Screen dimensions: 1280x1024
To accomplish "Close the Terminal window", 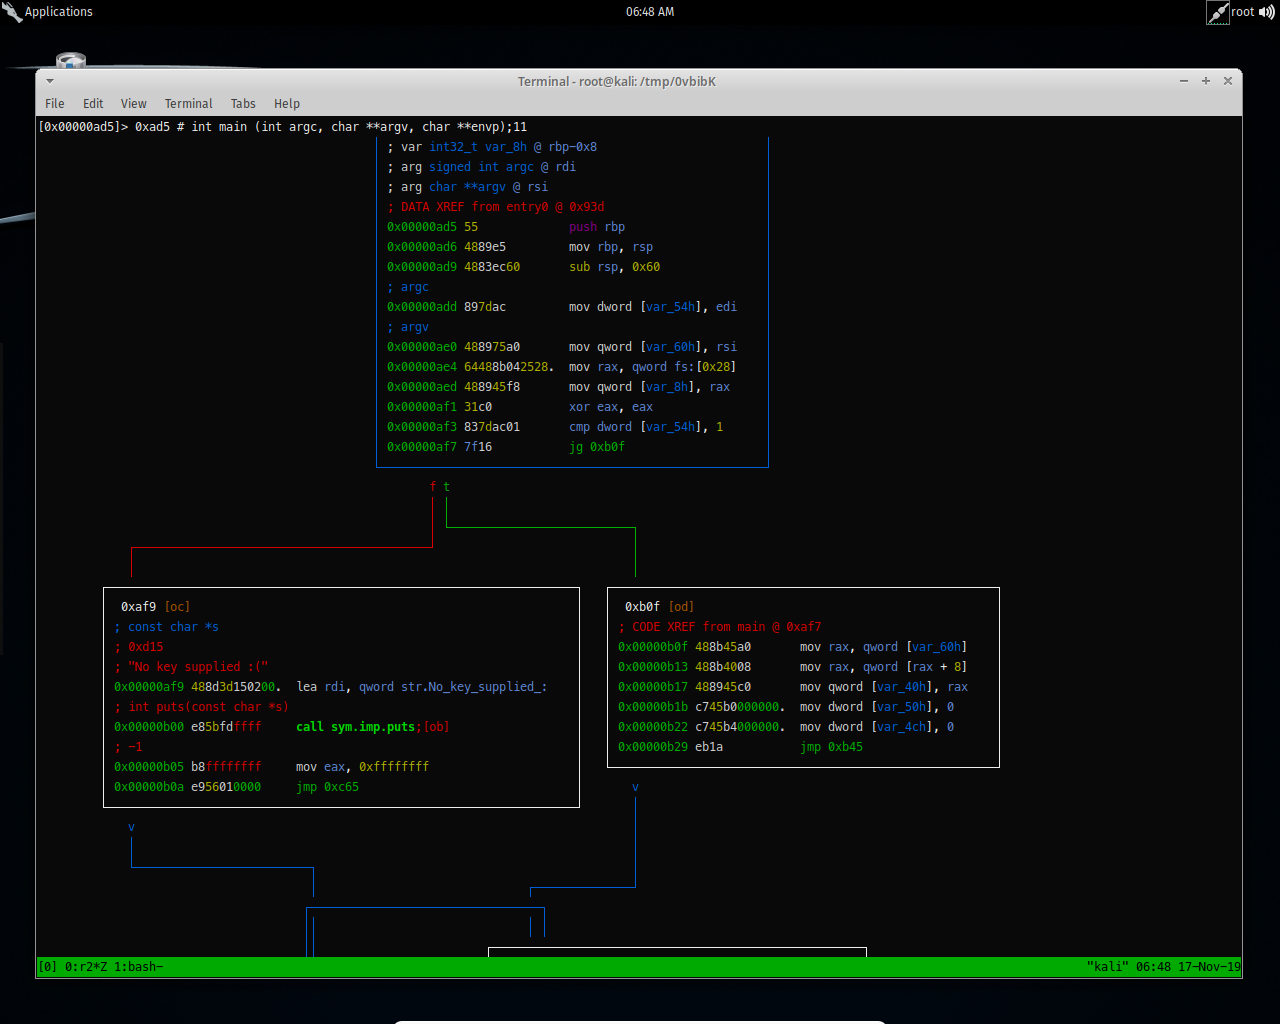I will tap(1228, 81).
